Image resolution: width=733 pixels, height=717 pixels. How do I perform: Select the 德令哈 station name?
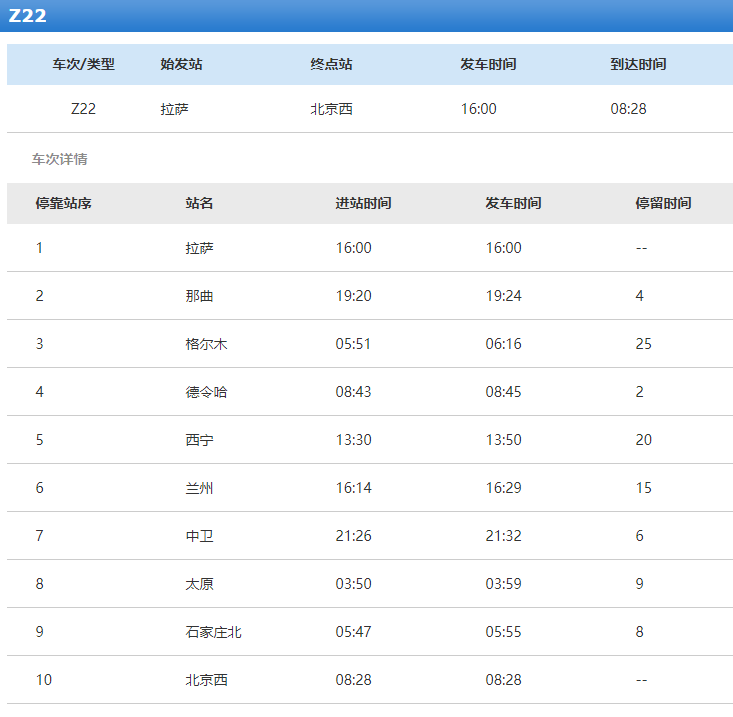click(206, 392)
